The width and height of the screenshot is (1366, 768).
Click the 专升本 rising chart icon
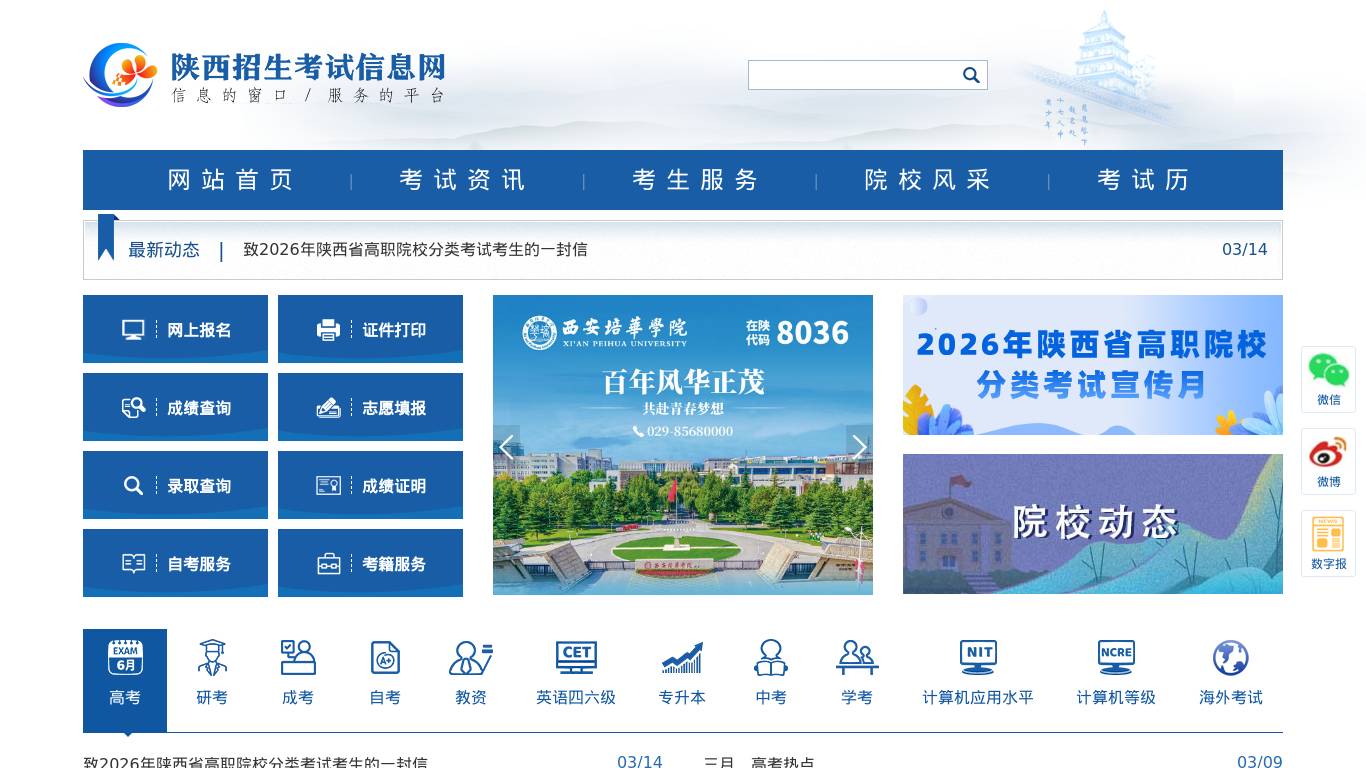(x=682, y=670)
